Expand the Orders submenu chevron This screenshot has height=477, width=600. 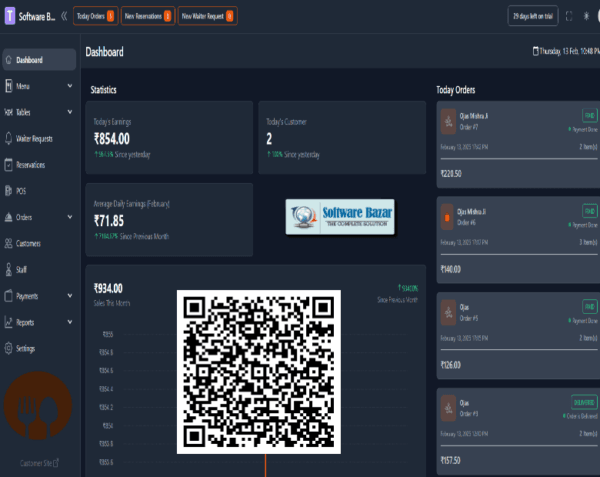click(70, 217)
